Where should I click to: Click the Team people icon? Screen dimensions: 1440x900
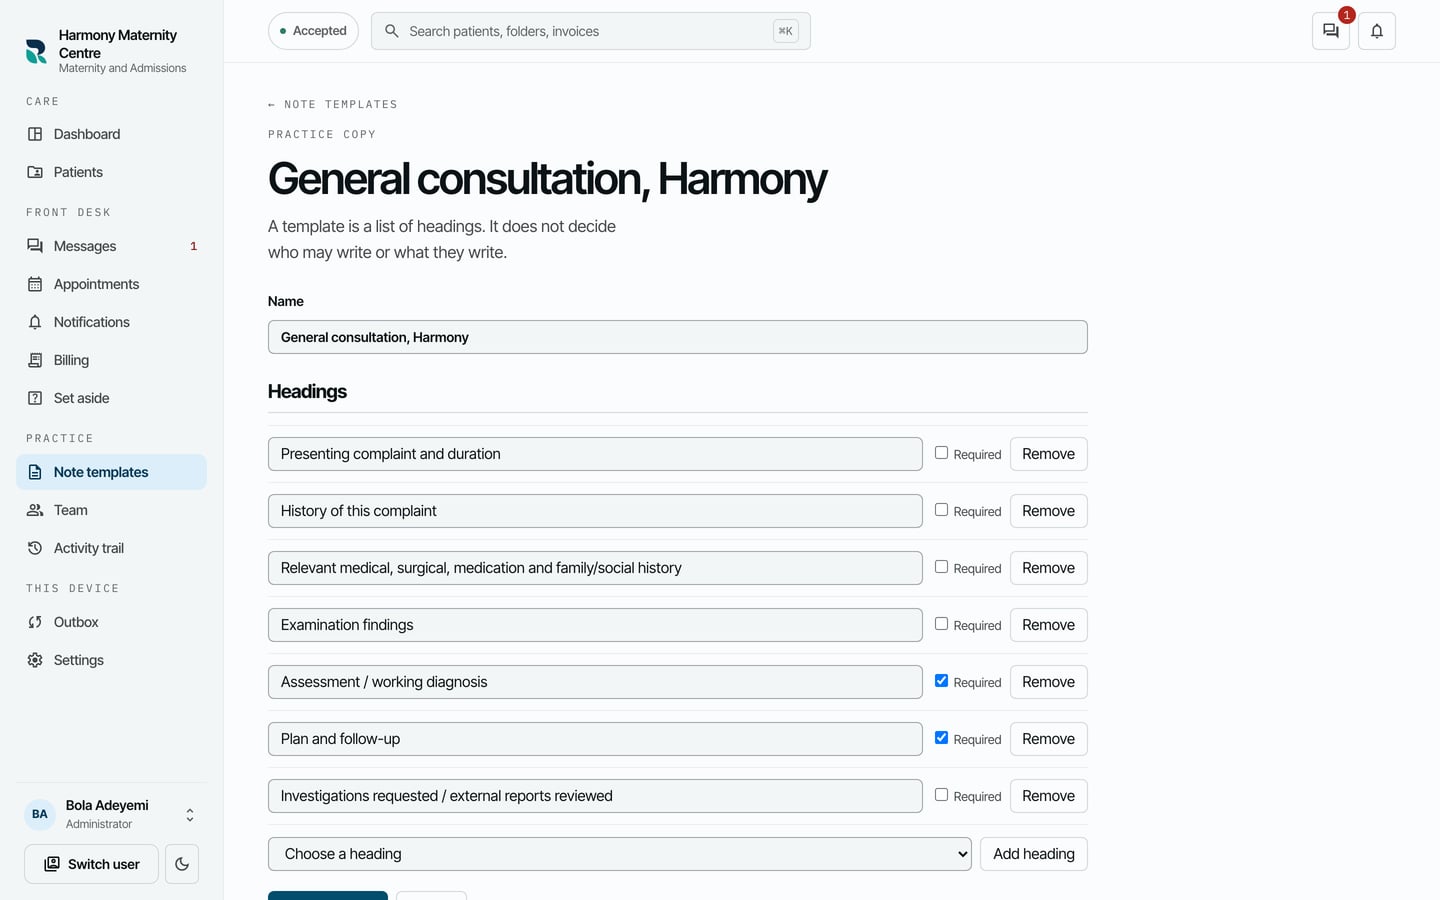point(35,510)
